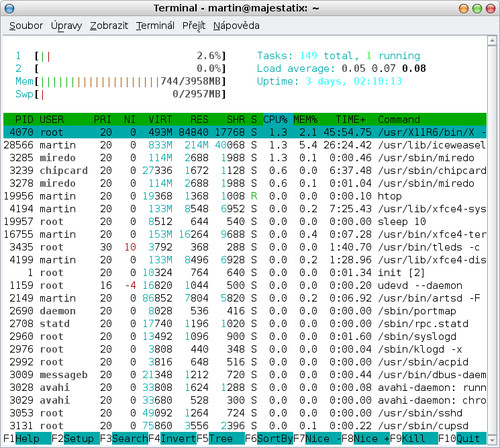Click the F7 Nice - button
Screen dimensions: 500x448
317,438
